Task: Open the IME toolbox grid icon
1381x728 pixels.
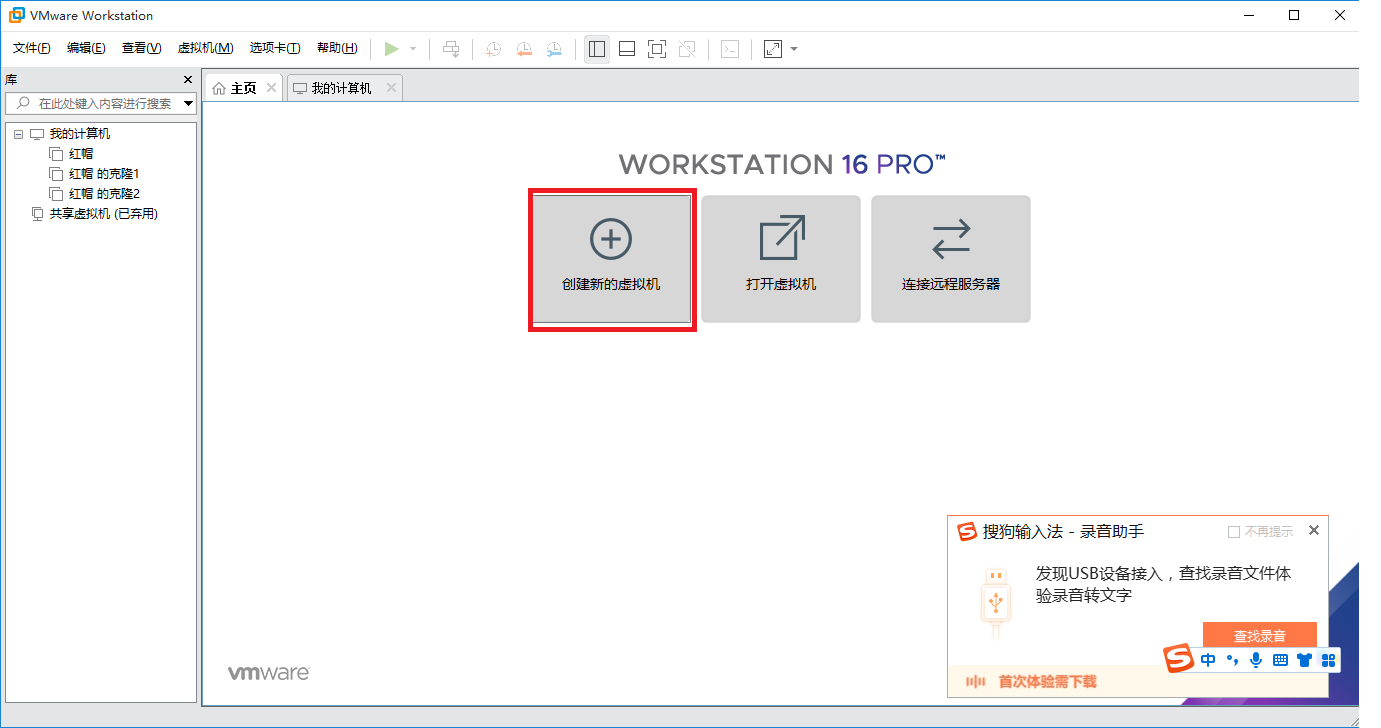Action: click(x=1328, y=660)
